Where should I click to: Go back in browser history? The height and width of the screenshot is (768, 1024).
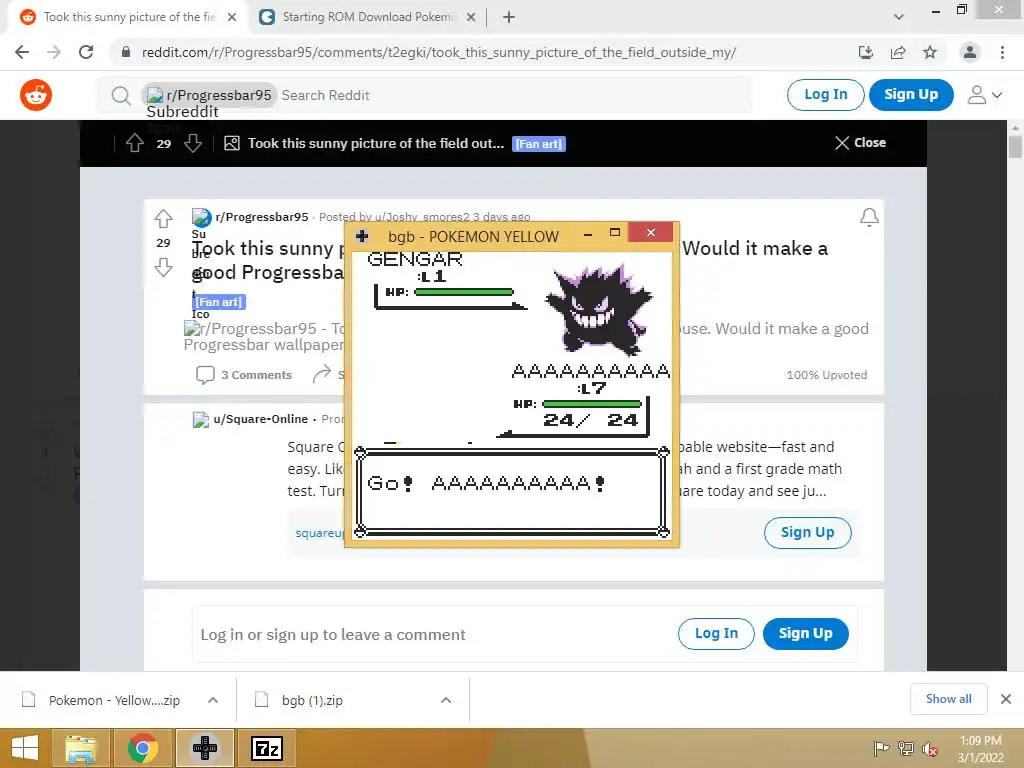tap(22, 52)
